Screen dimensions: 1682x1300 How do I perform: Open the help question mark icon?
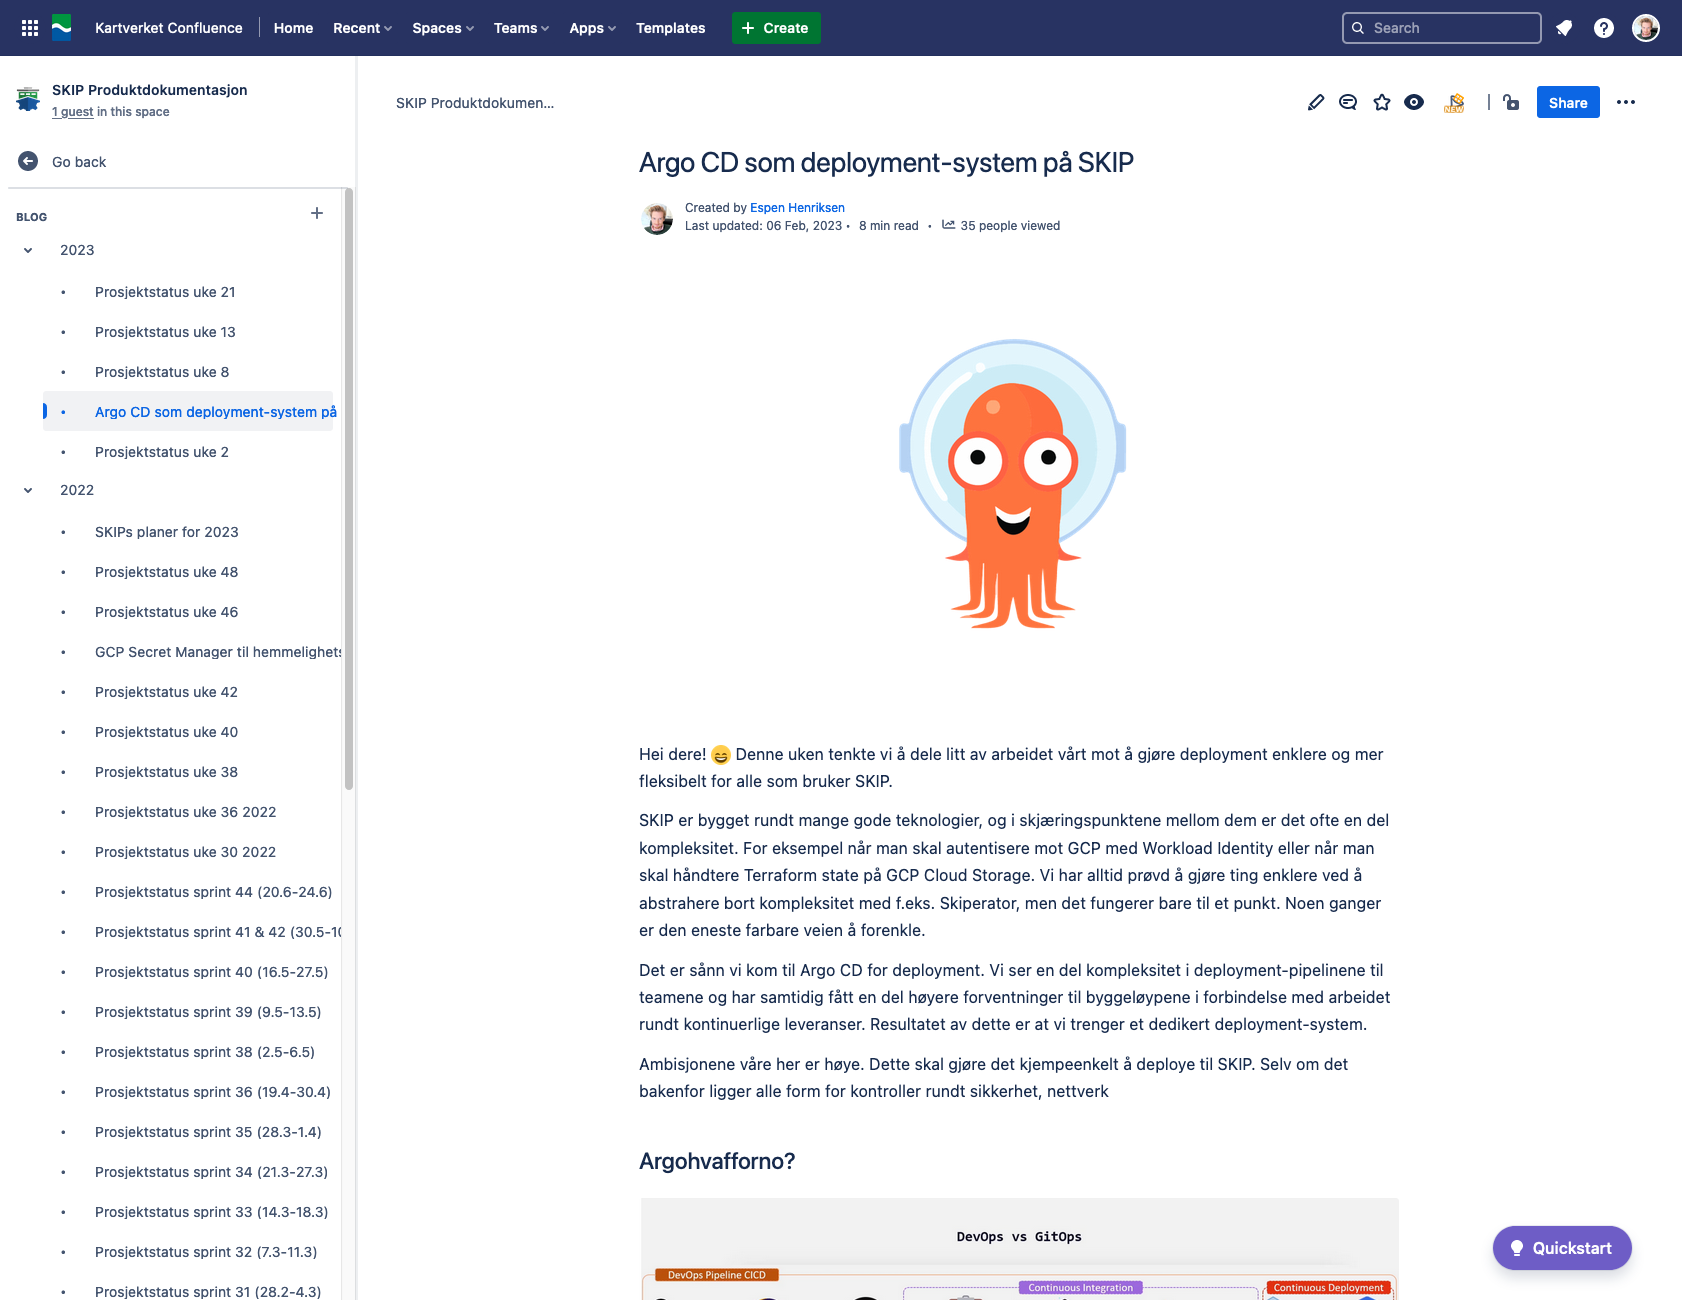(x=1604, y=28)
